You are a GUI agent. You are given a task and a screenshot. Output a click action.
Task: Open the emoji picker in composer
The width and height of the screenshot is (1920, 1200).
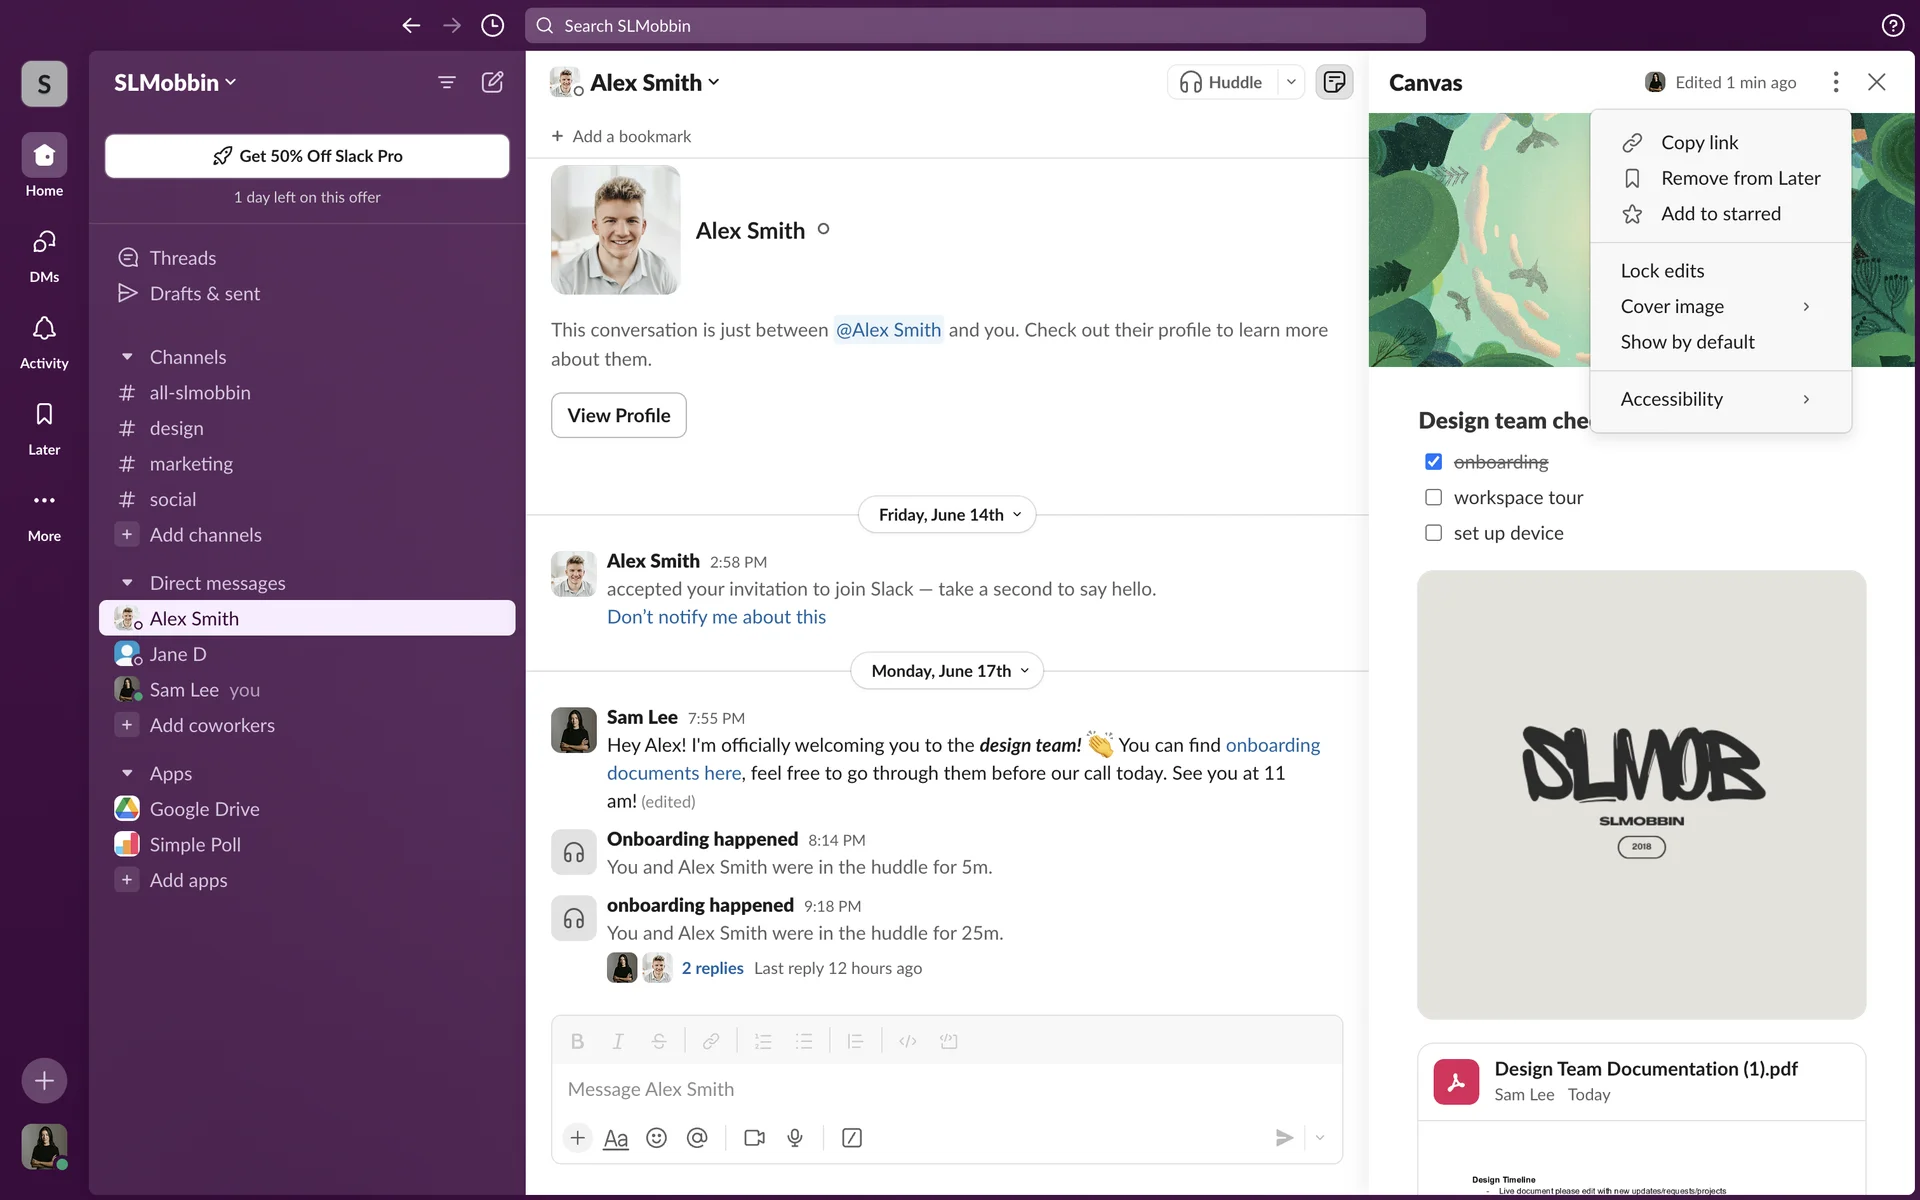pos(656,1138)
